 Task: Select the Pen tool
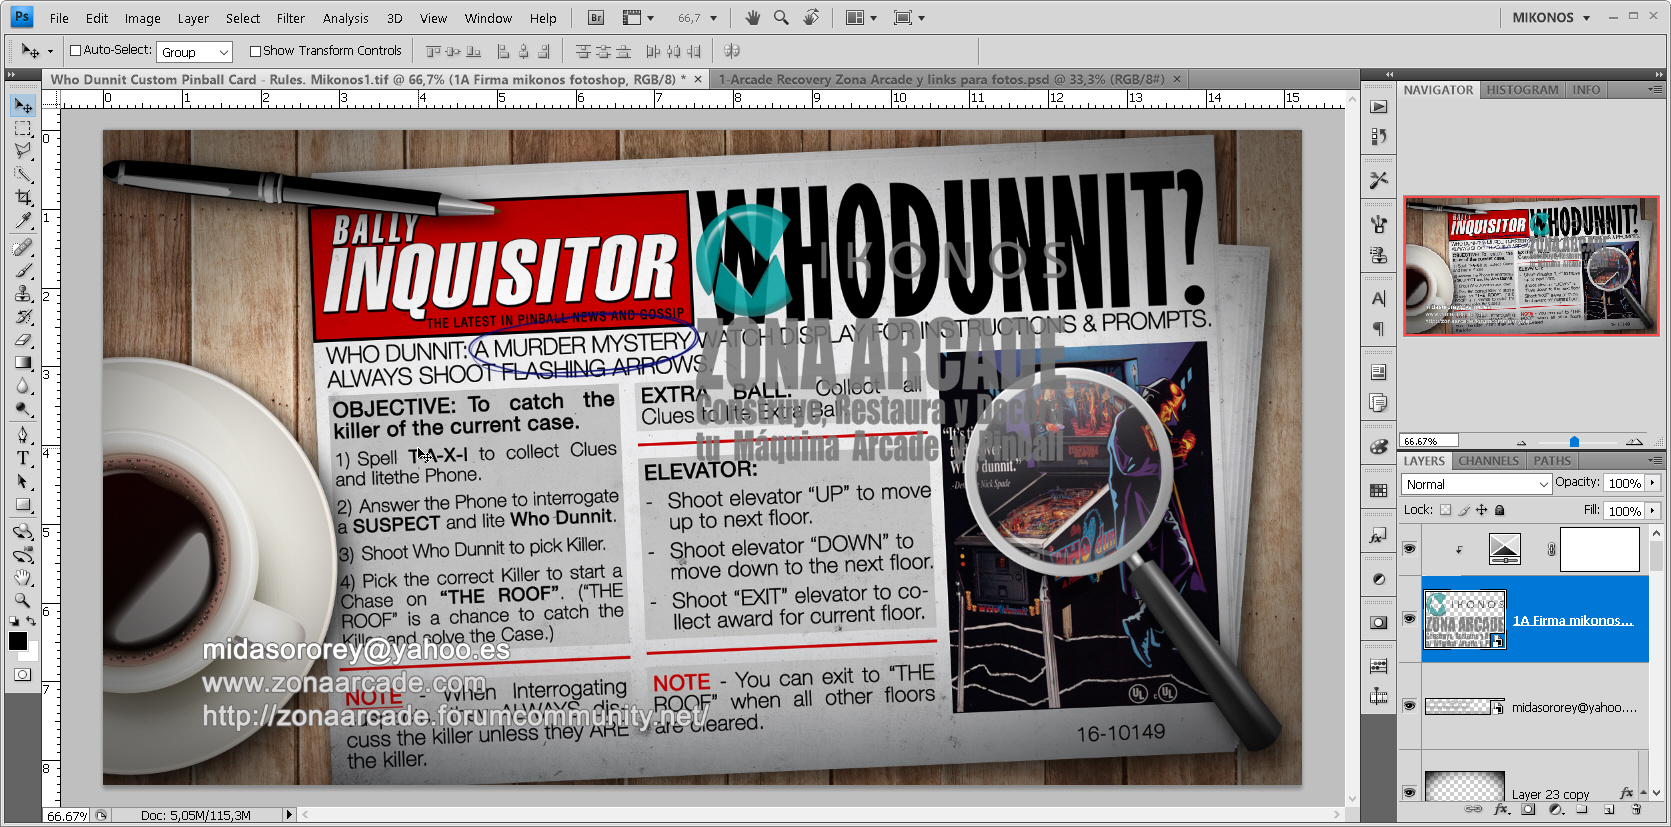(23, 435)
